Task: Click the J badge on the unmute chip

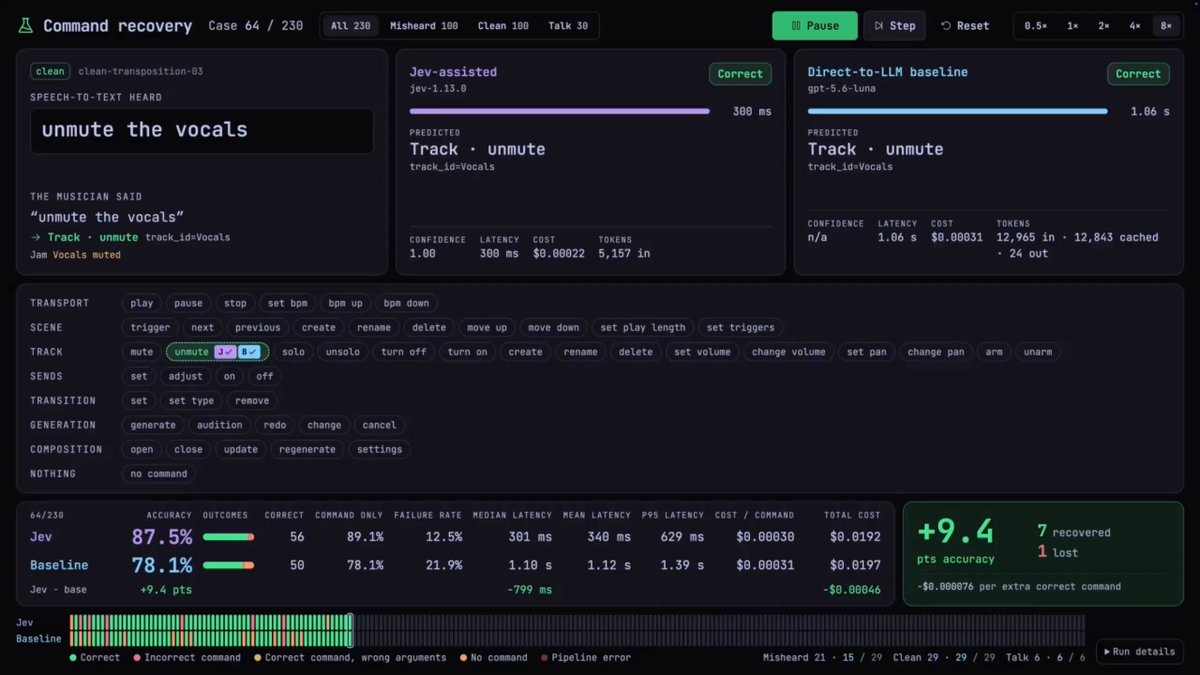Action: coord(225,352)
